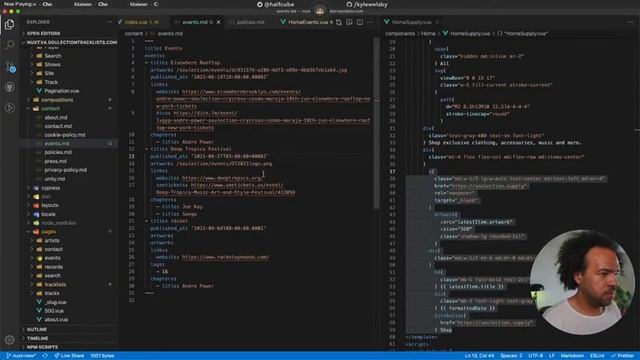Screen dimensions: 640x360
Task: Open the Source Control view
Action: click(10, 67)
